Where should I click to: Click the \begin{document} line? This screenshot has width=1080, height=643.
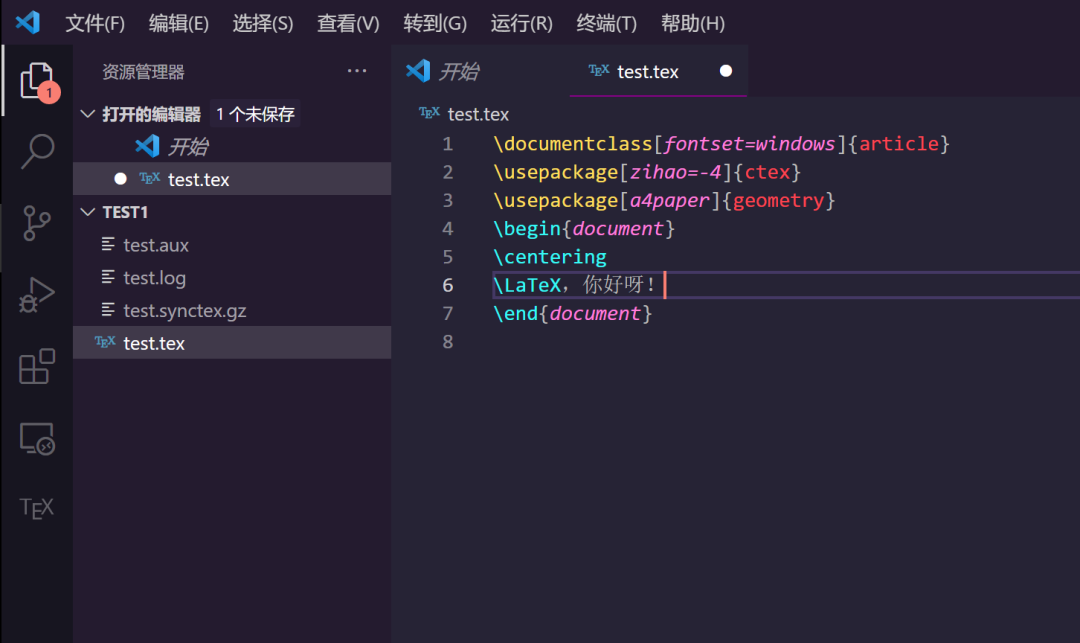[584, 229]
